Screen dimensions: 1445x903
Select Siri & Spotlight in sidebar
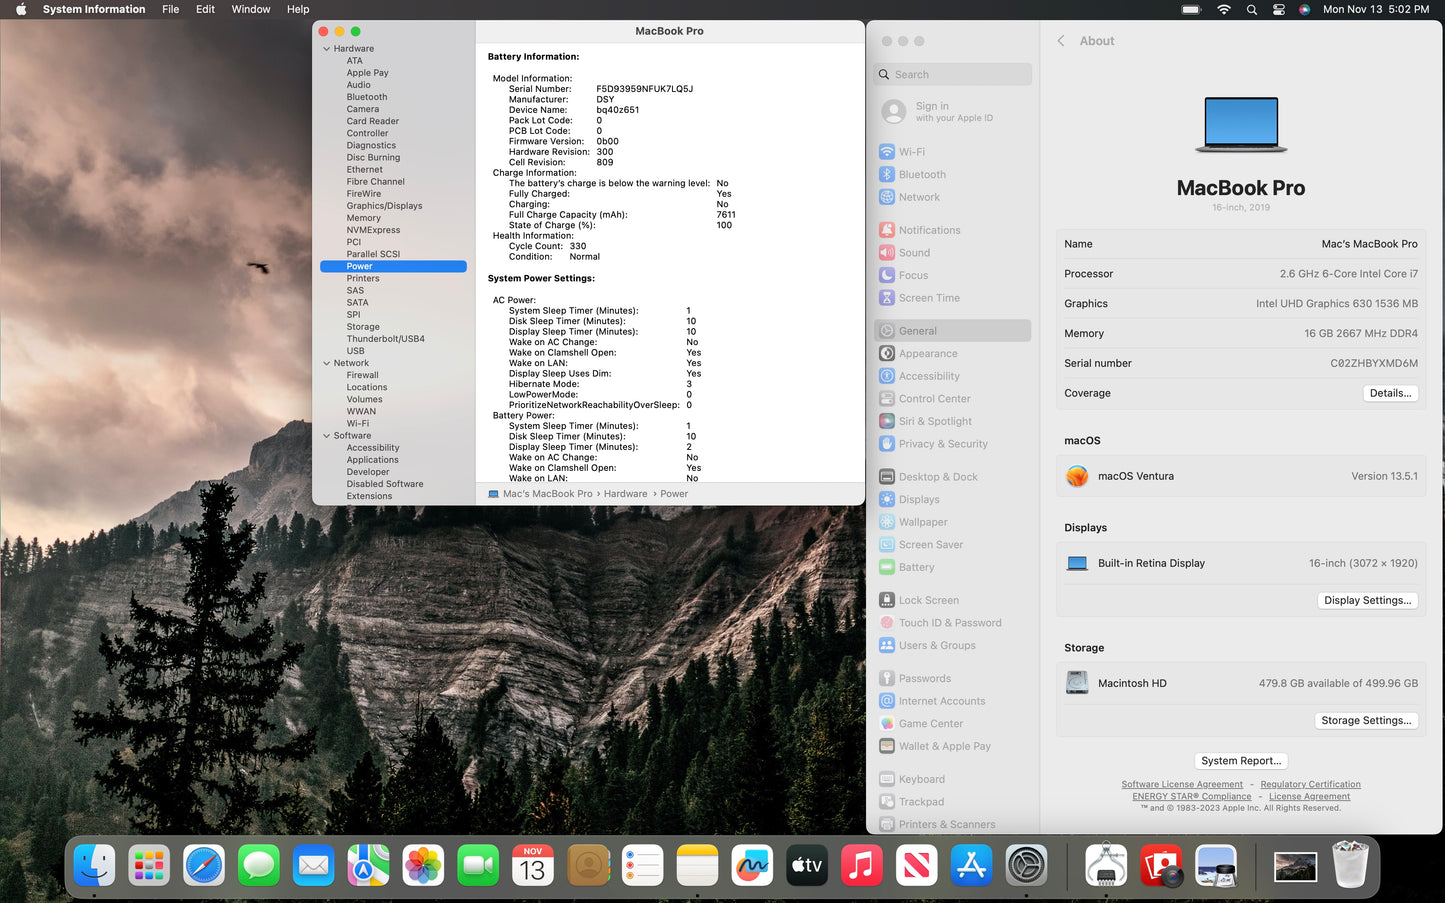(934, 422)
